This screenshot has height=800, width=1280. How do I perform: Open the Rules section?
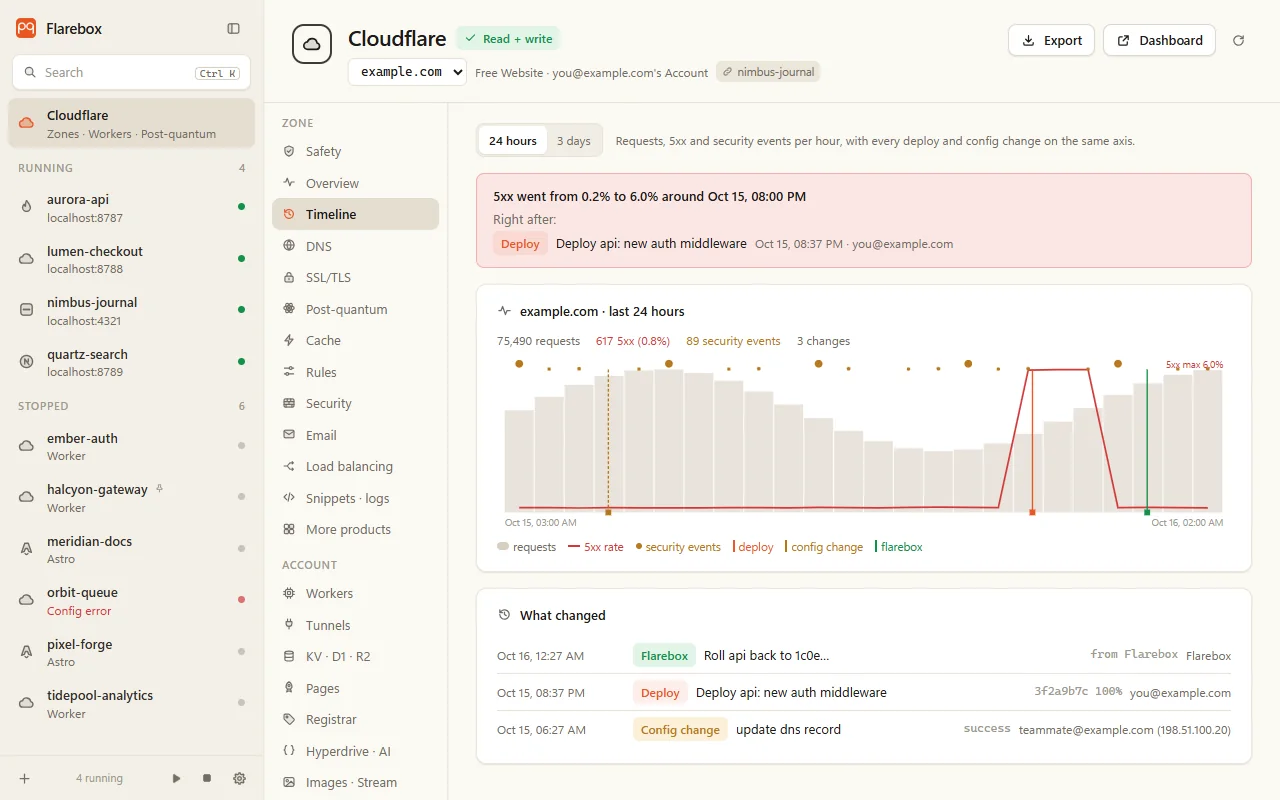coord(355,372)
